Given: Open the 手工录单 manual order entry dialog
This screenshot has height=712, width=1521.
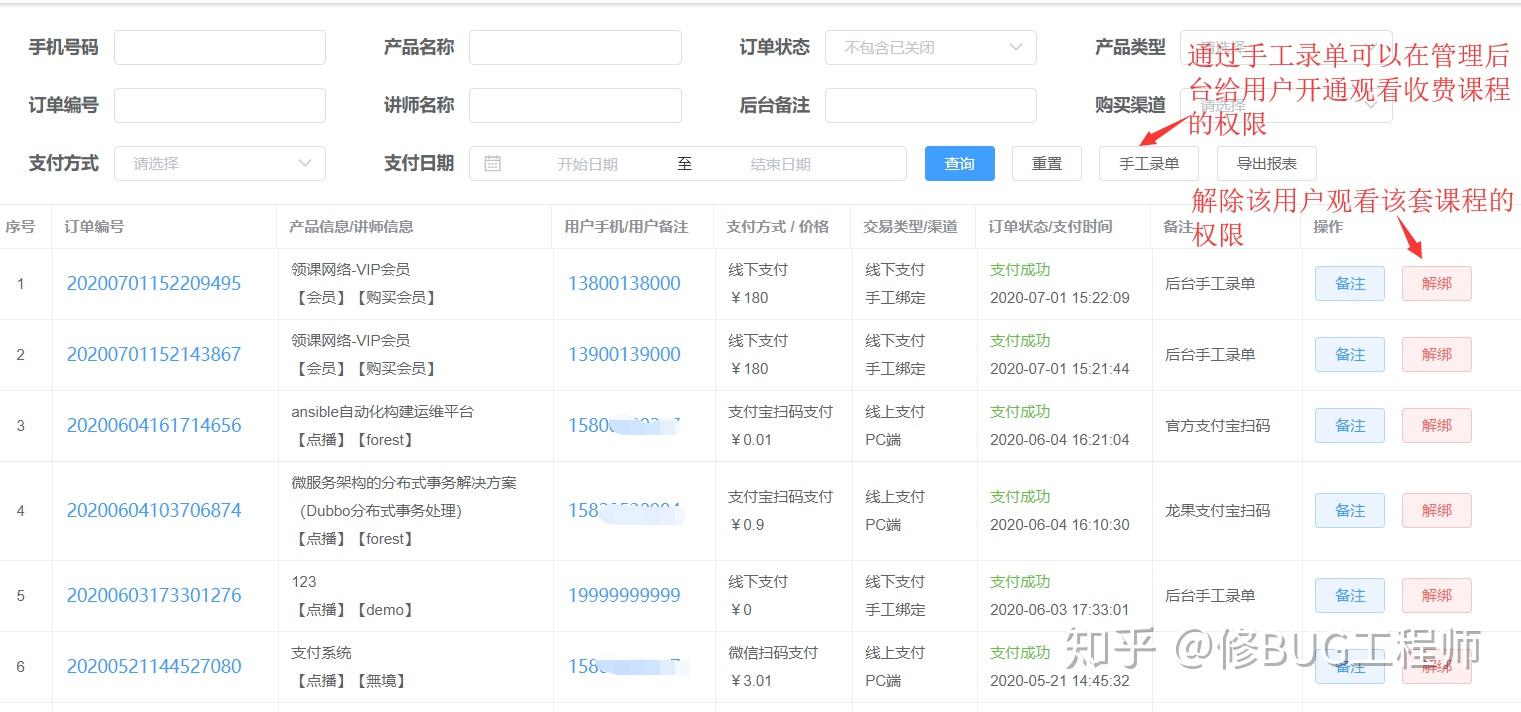Looking at the screenshot, I should pos(1148,163).
